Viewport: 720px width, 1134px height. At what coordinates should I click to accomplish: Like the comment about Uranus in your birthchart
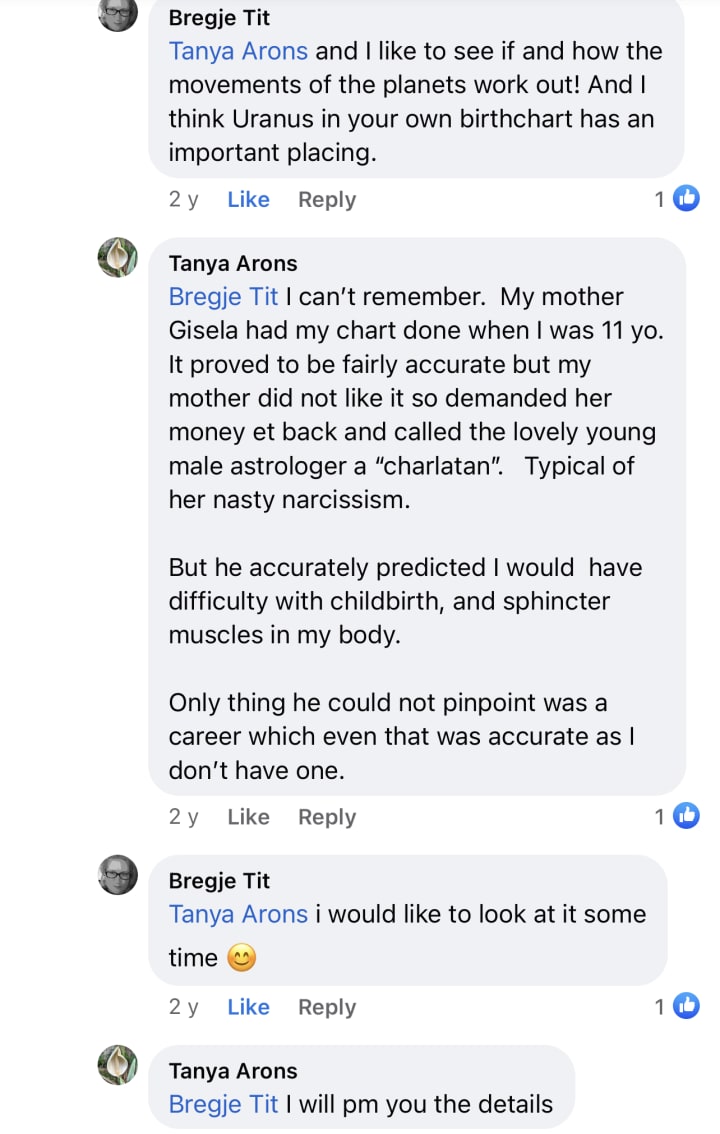coord(248,200)
